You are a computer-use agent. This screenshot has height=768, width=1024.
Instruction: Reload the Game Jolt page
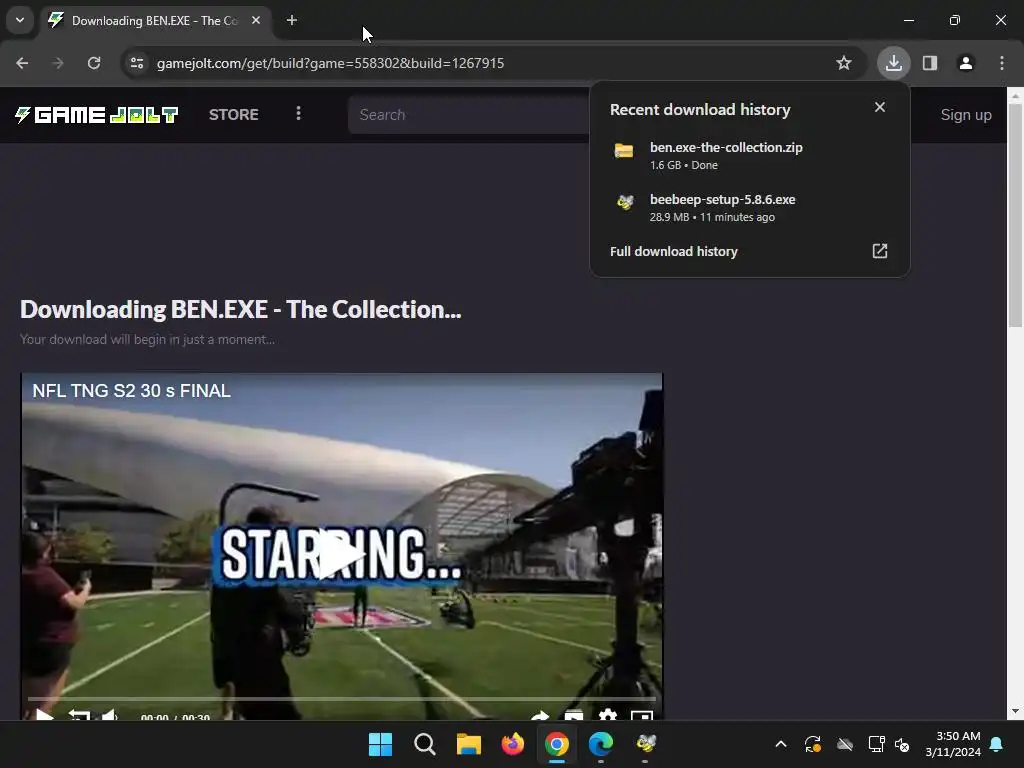click(x=94, y=63)
